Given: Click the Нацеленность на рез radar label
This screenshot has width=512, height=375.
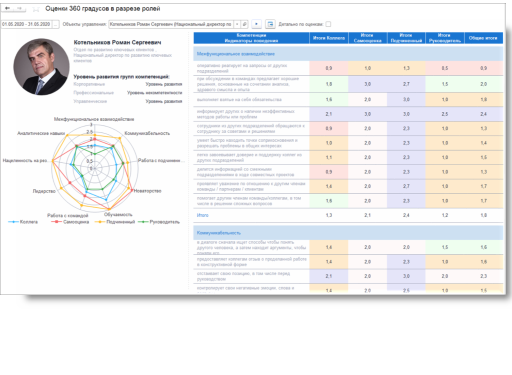Looking at the screenshot, I should pos(25,160).
